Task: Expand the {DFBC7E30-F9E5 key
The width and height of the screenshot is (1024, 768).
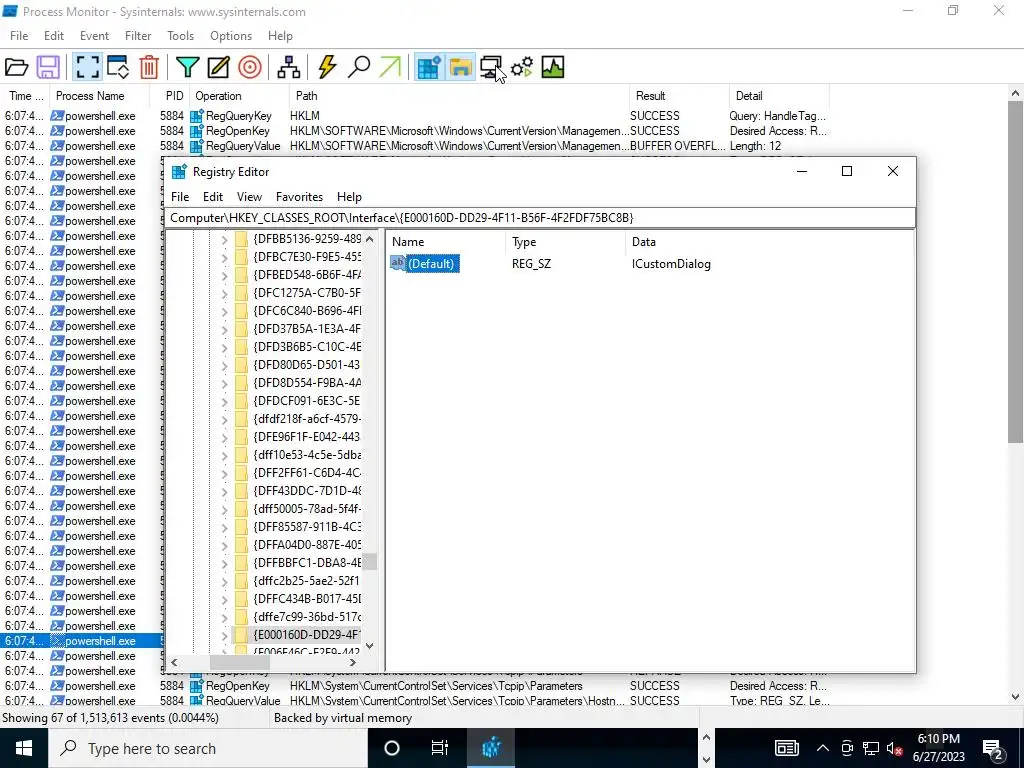Action: pyautogui.click(x=224, y=257)
